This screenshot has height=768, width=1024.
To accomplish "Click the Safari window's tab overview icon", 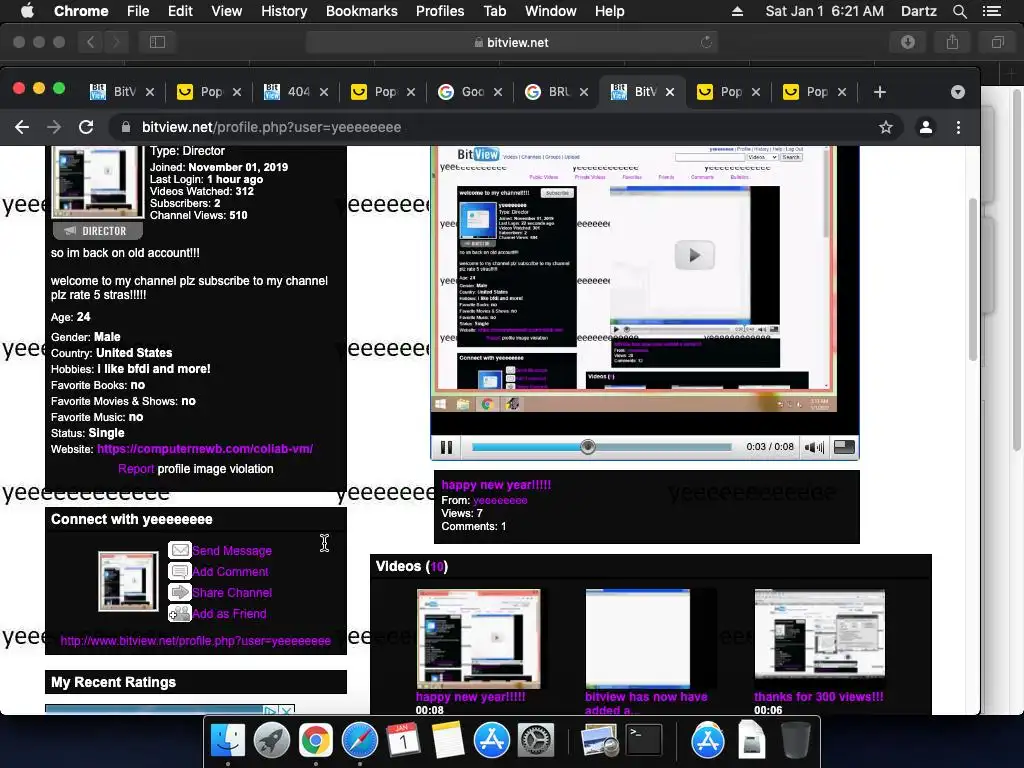I will (x=998, y=42).
